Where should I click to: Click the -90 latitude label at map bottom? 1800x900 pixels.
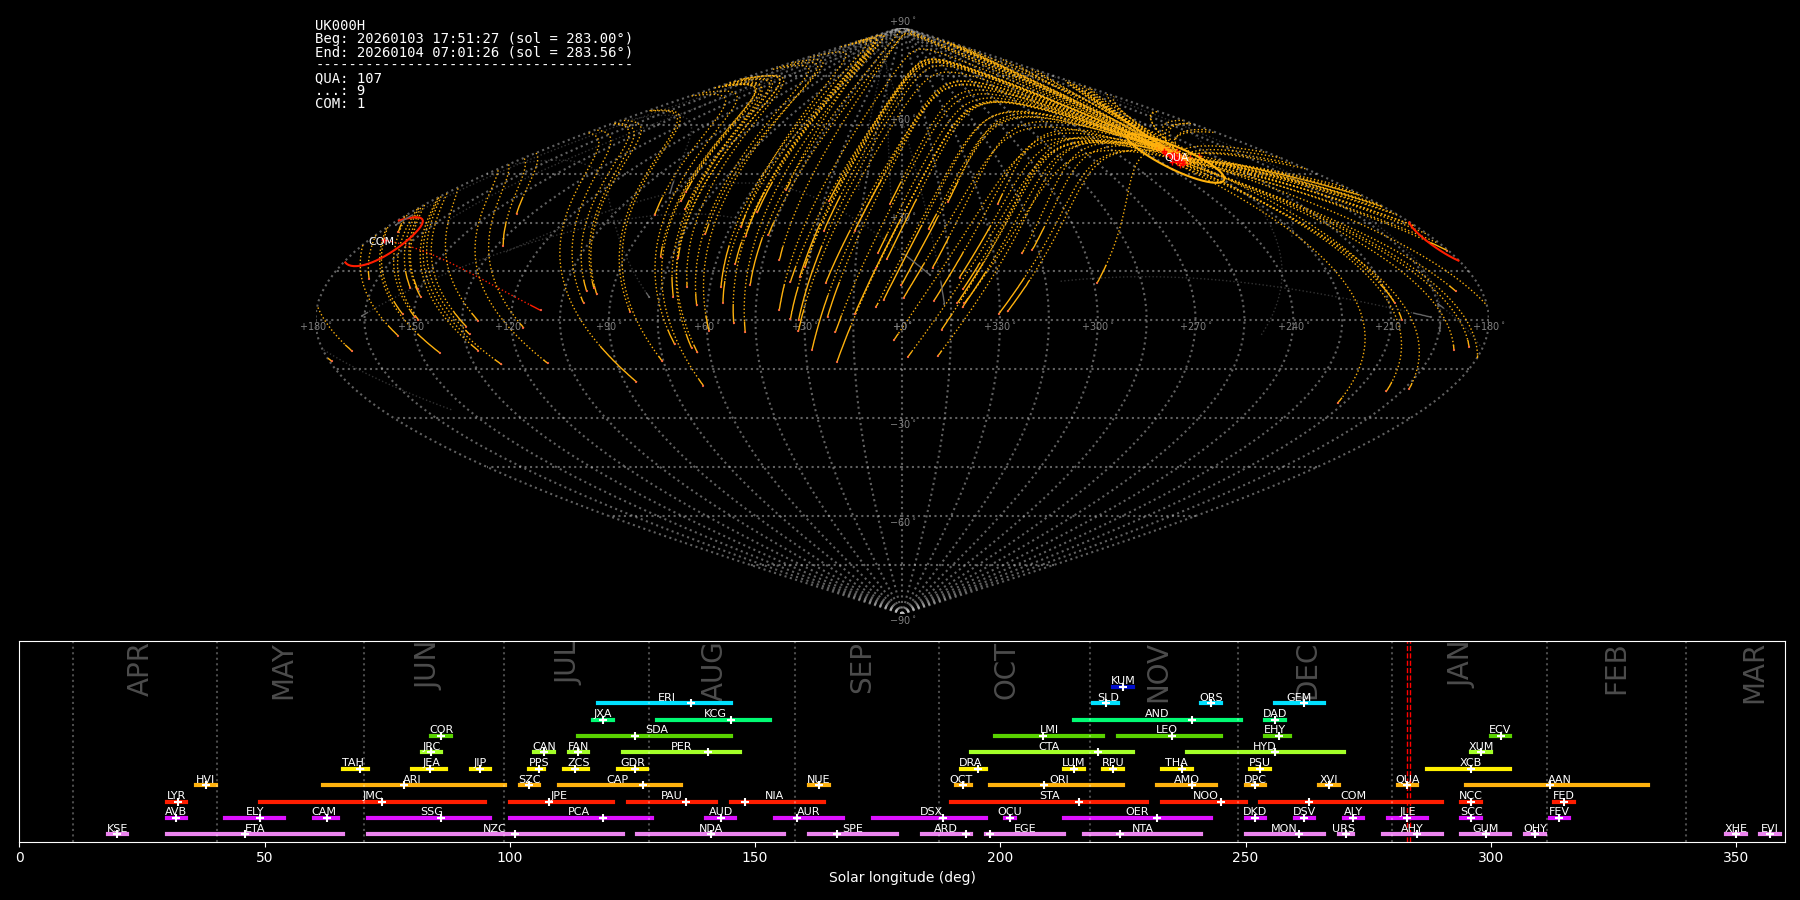click(901, 621)
